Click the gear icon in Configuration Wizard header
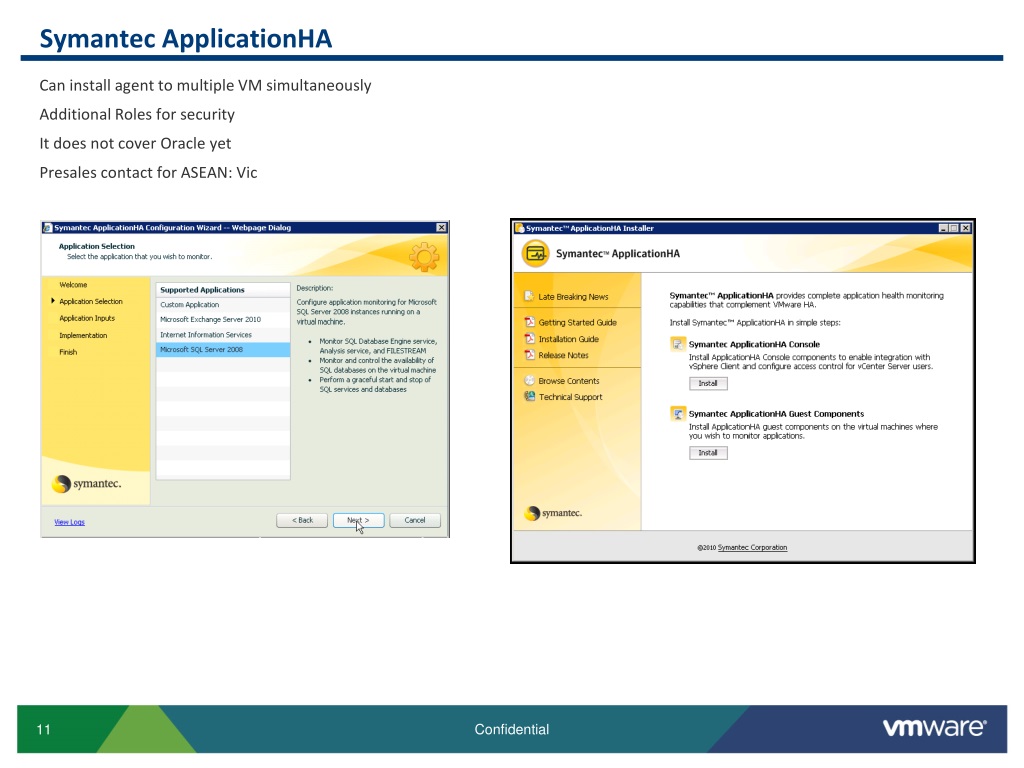 [424, 257]
